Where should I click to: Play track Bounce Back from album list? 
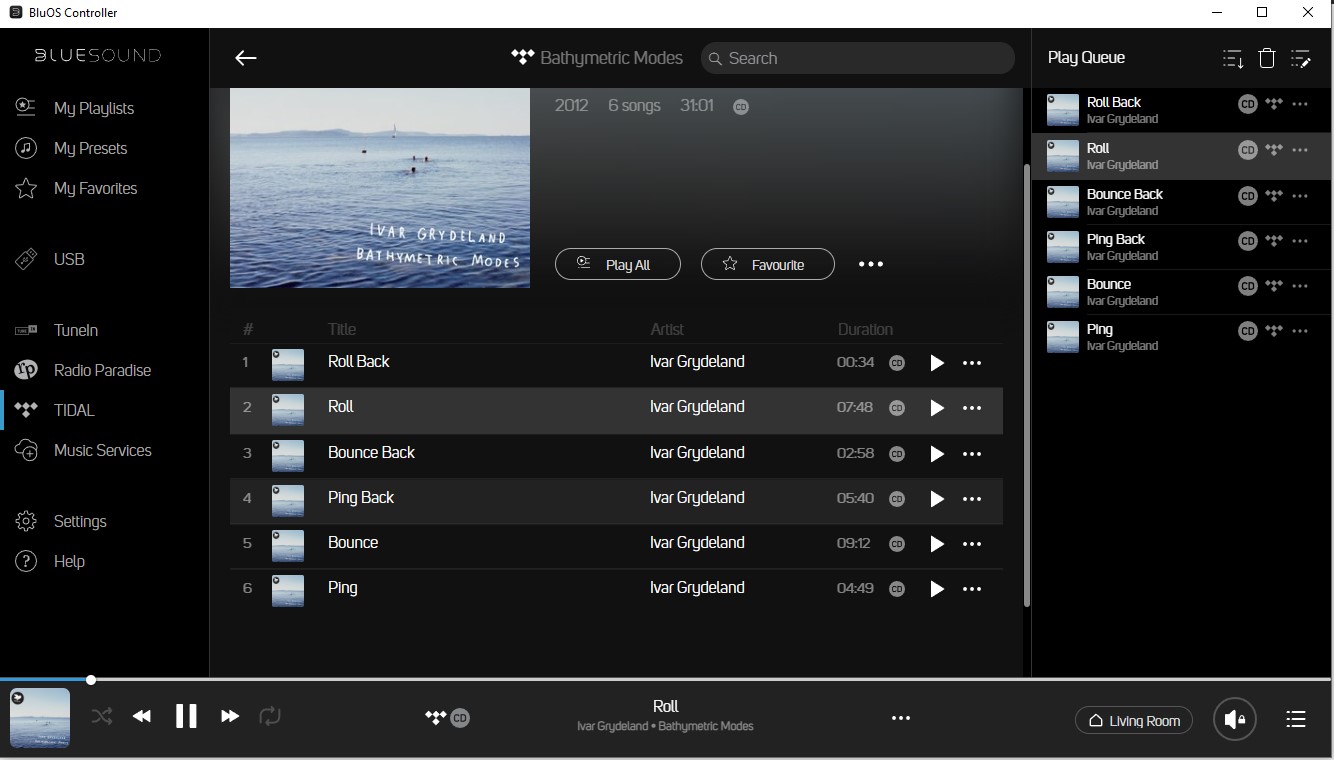[x=937, y=454]
